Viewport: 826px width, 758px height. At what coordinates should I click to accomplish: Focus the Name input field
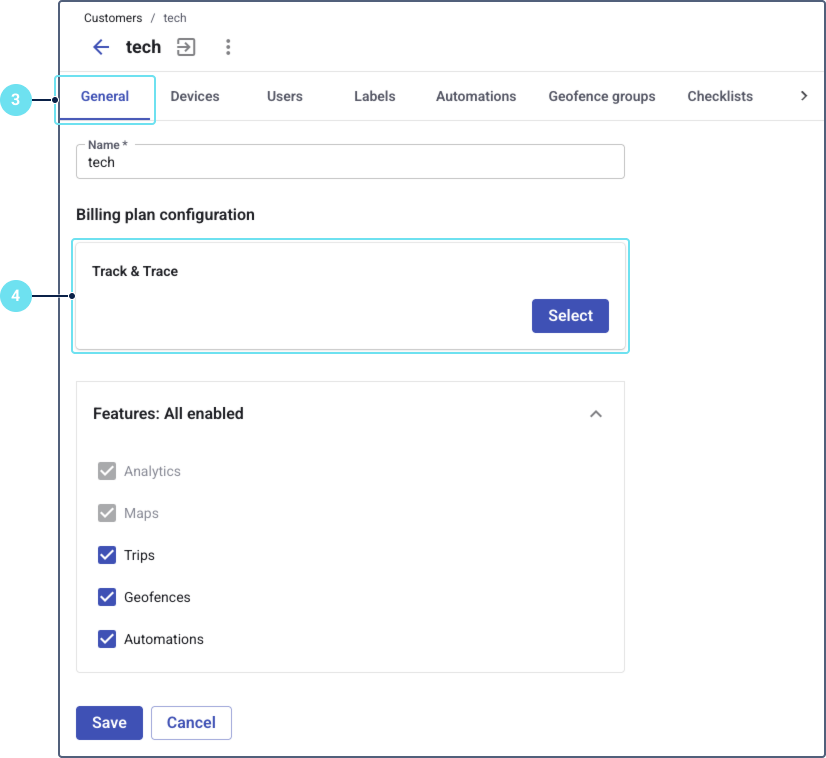click(x=350, y=162)
